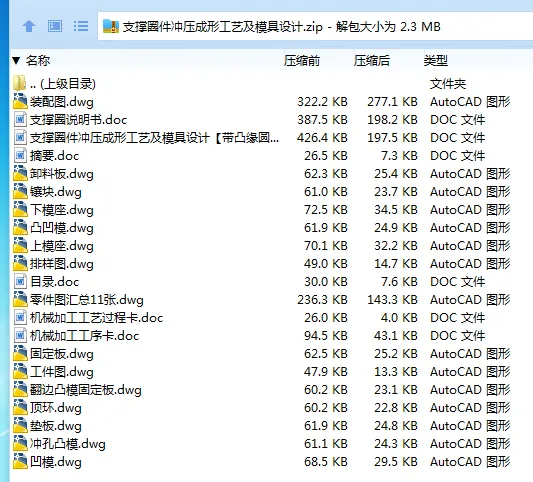Click file name 目录.doc
Viewport: 533px width, 482px height.
tap(54, 282)
